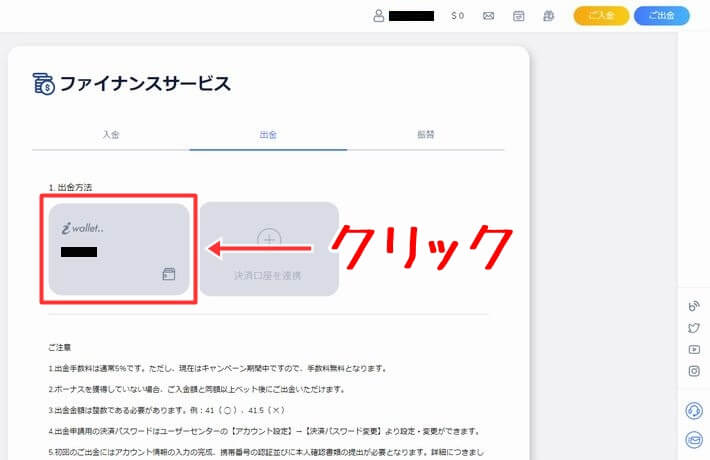710x460 pixels.
Task: Switch to the 振替 transfer tab
Action: [425, 134]
